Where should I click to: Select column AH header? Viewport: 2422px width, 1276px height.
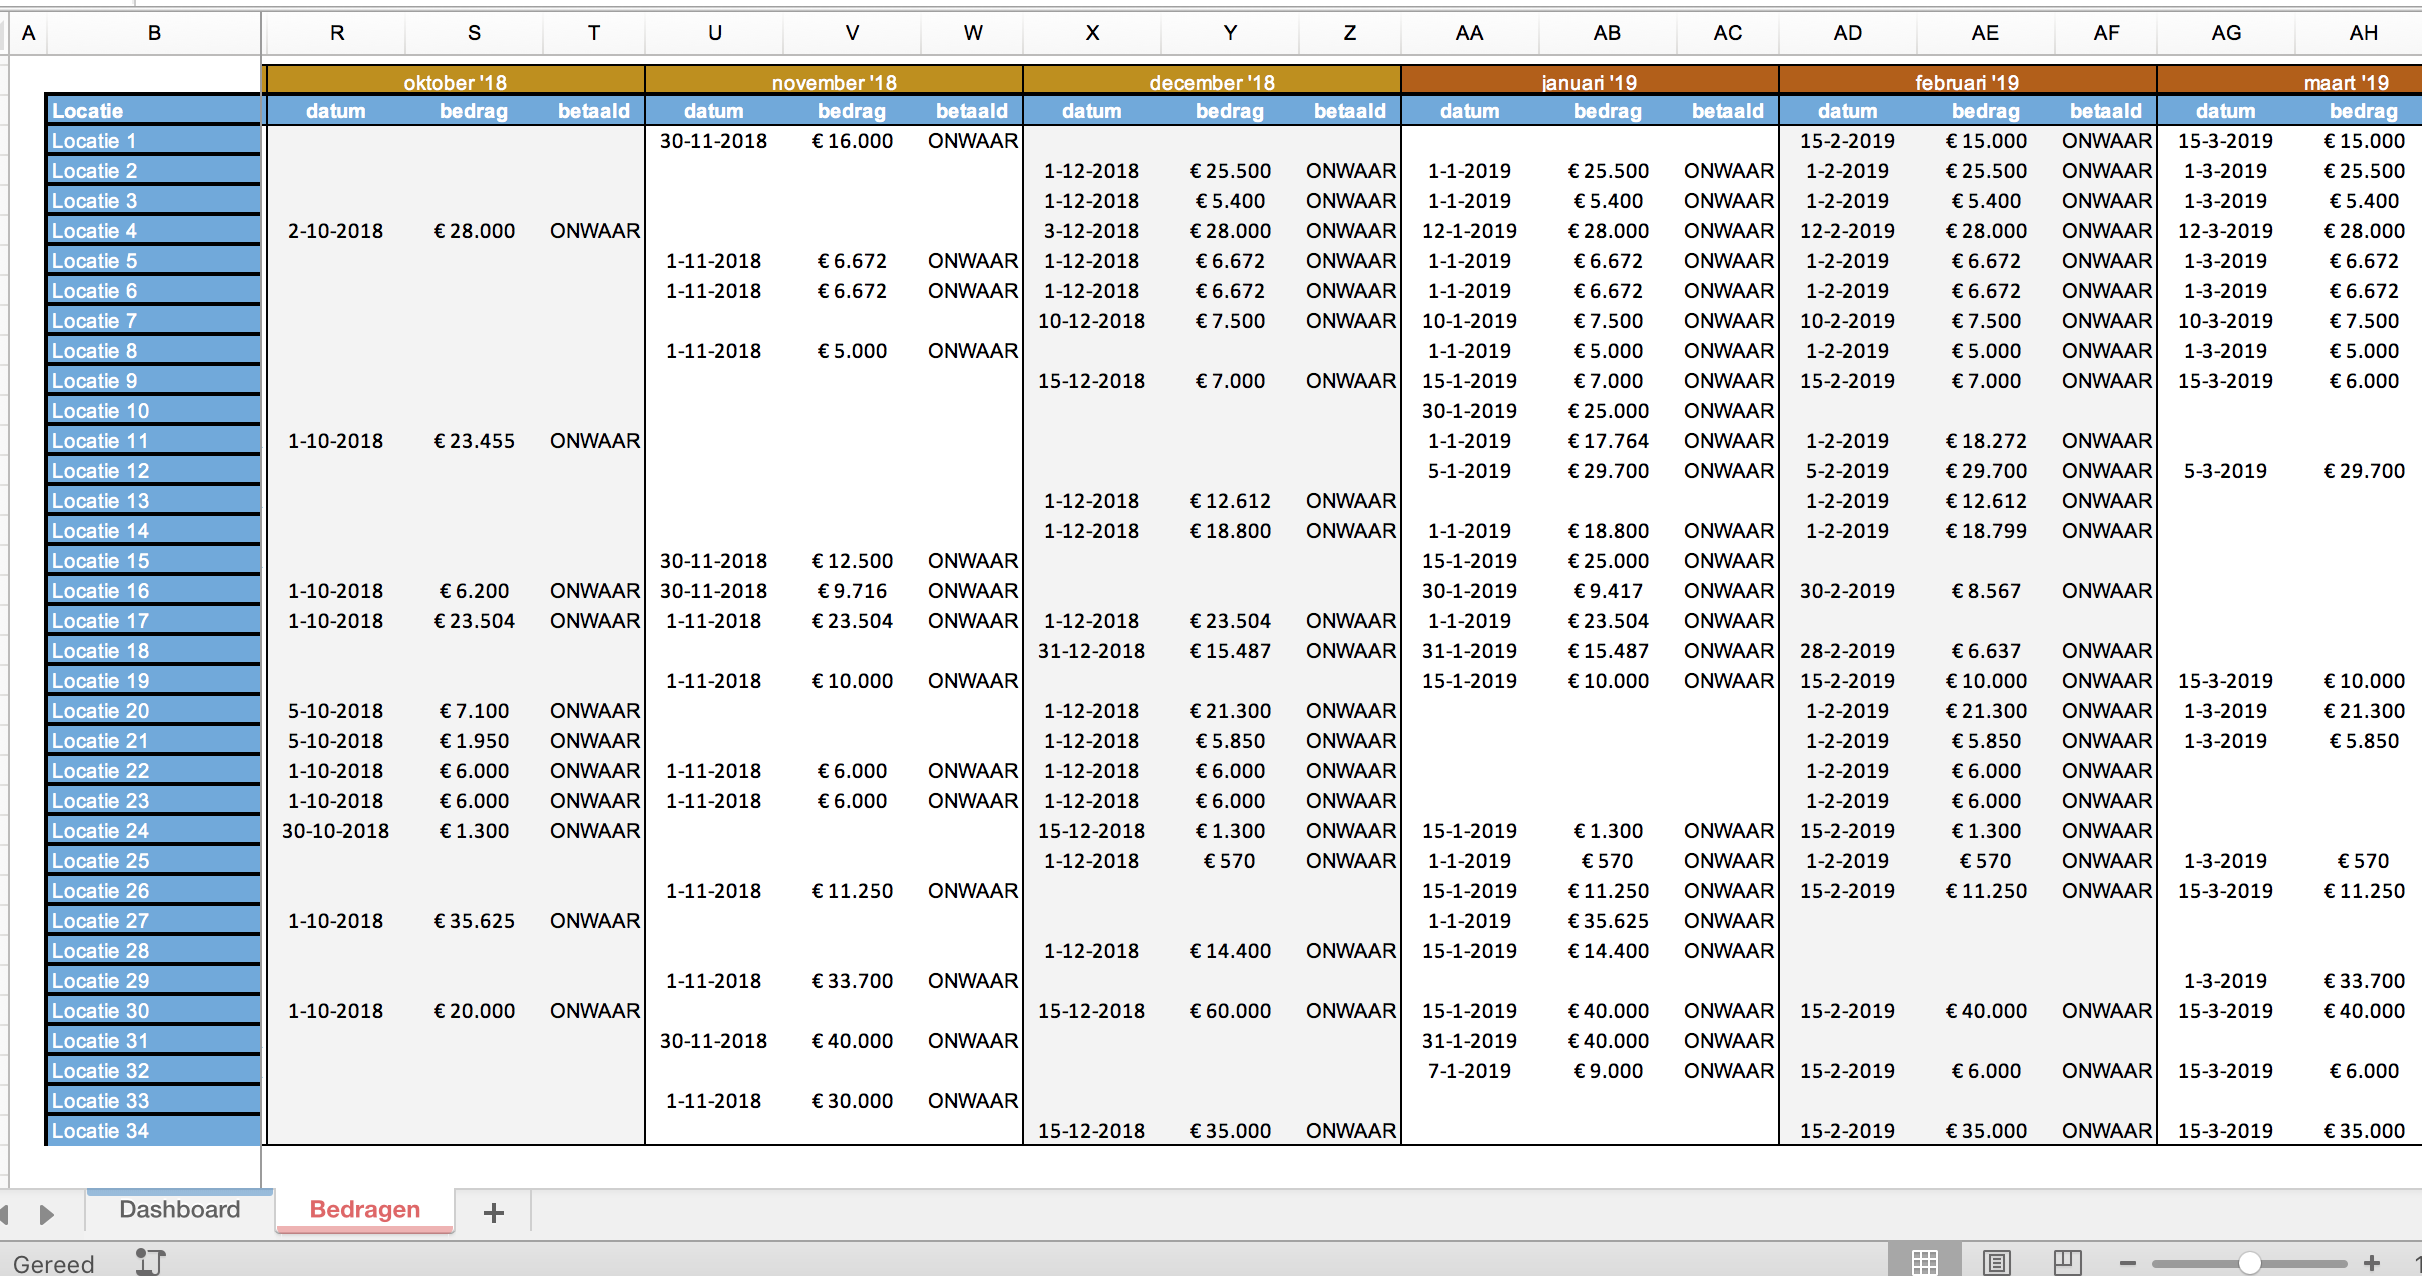[x=2363, y=33]
